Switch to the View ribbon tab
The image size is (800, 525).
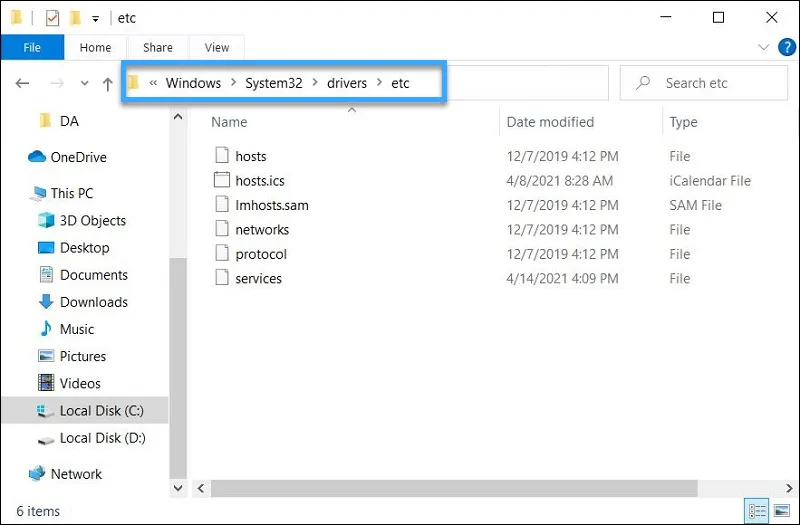(217, 47)
